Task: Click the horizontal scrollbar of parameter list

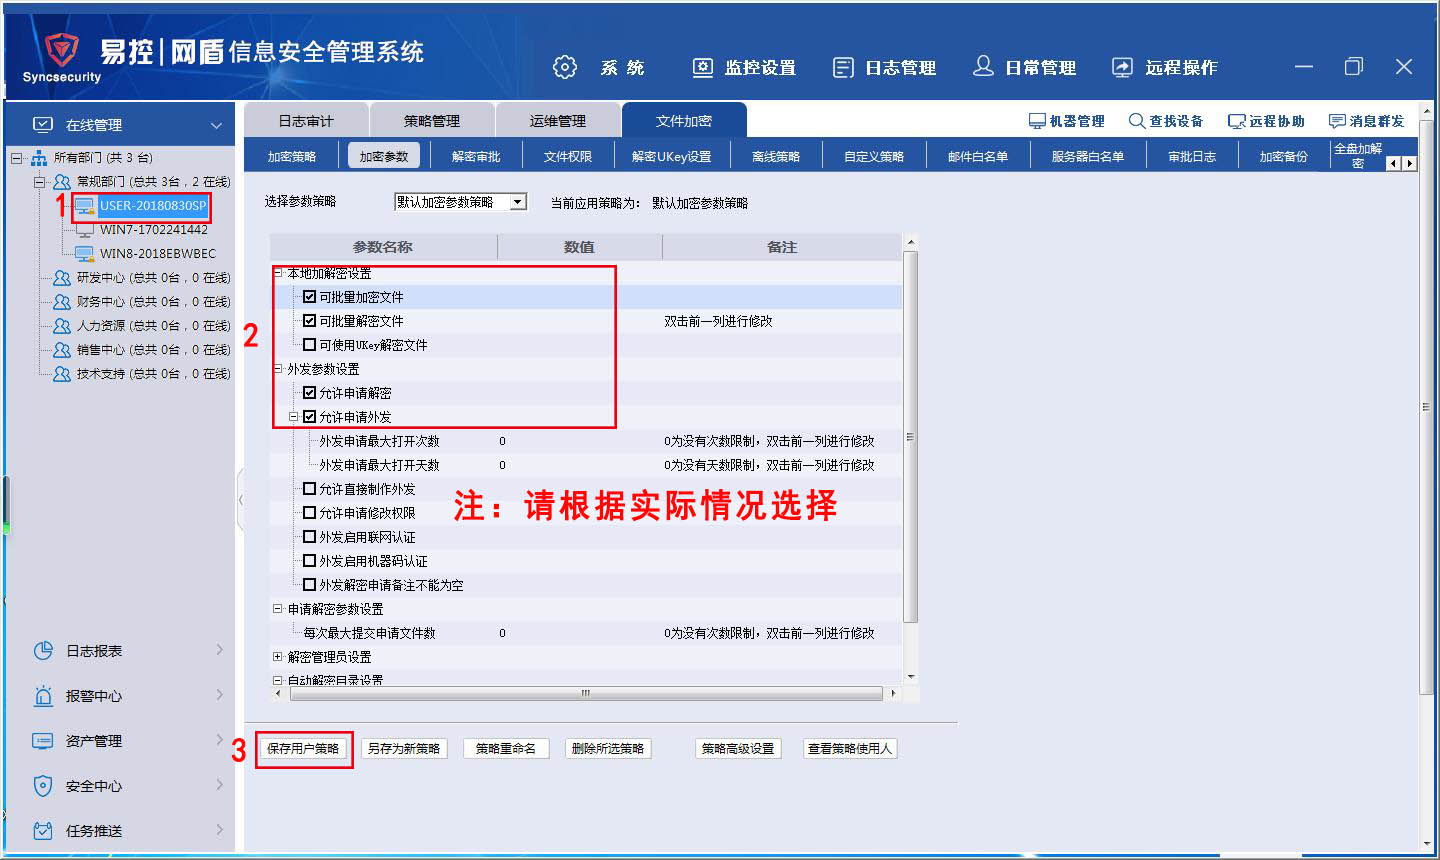Action: [585, 693]
